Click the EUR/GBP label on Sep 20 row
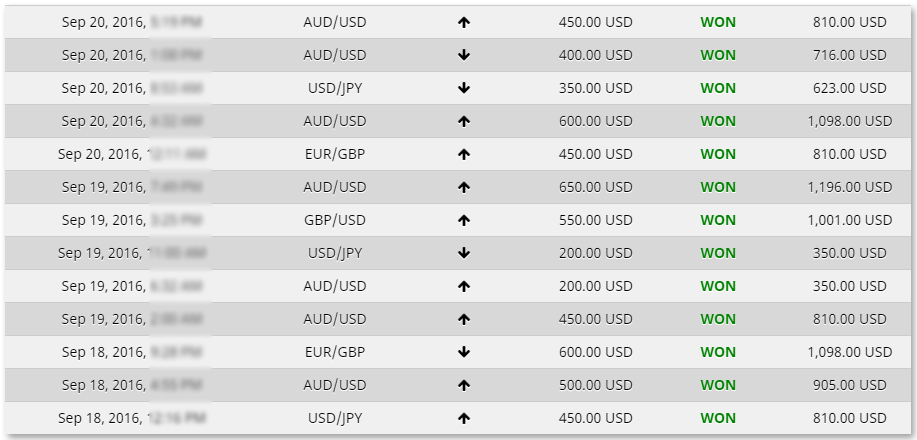Screen dimensions: 917x440 tap(335, 154)
